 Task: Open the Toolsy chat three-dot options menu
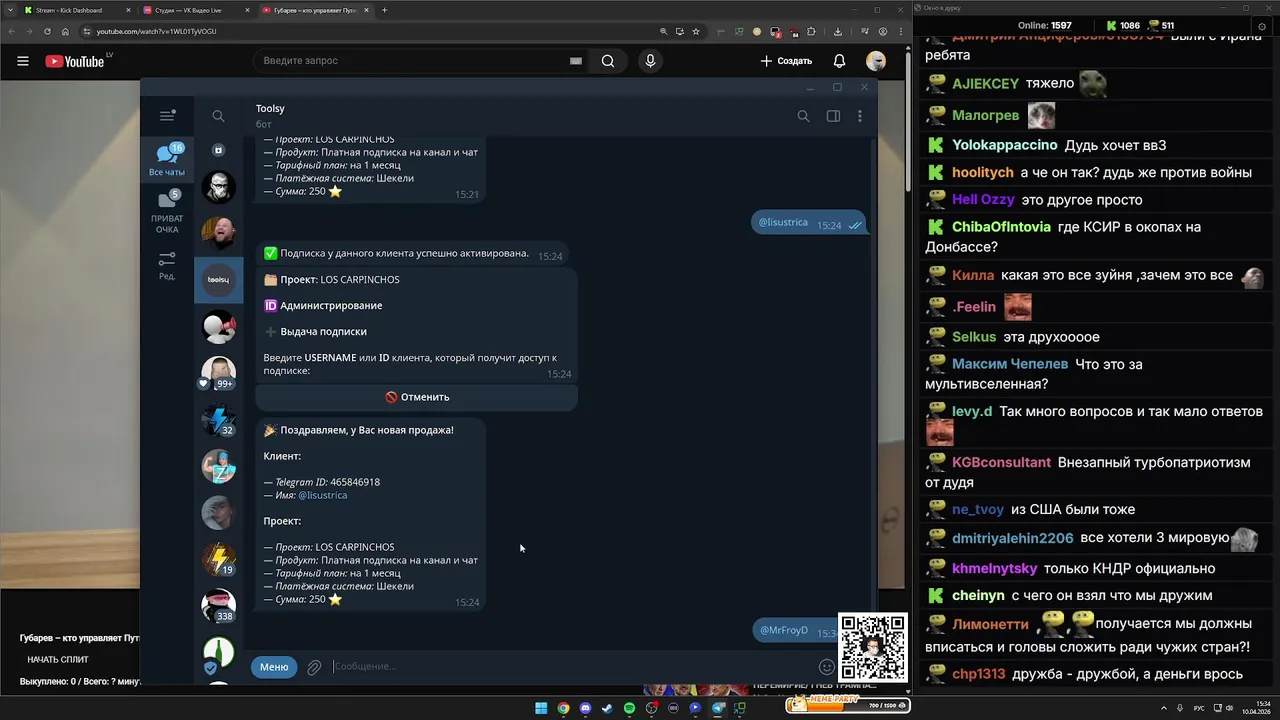click(860, 116)
